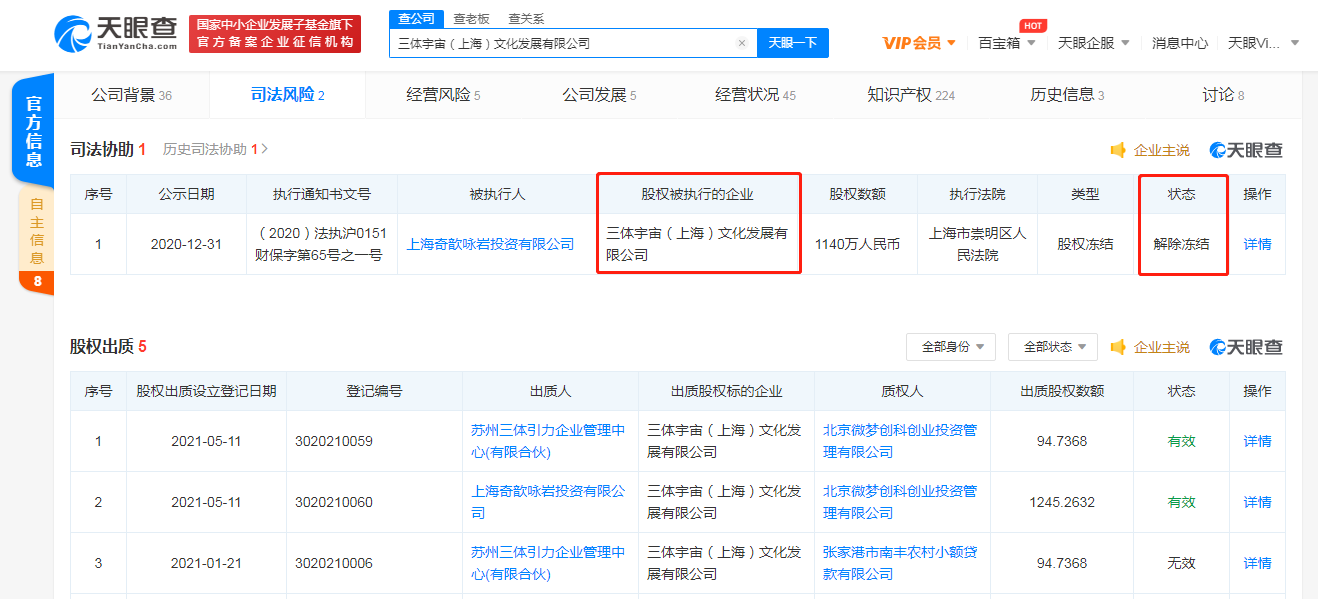The width and height of the screenshot is (1318, 599).
Task: Open 苏州三体引力企业管理中心 in pledge row 1
Action: pyautogui.click(x=548, y=441)
